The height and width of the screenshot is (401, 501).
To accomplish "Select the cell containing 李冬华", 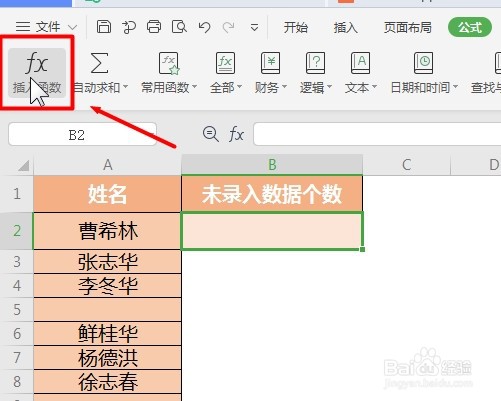I will click(x=107, y=286).
